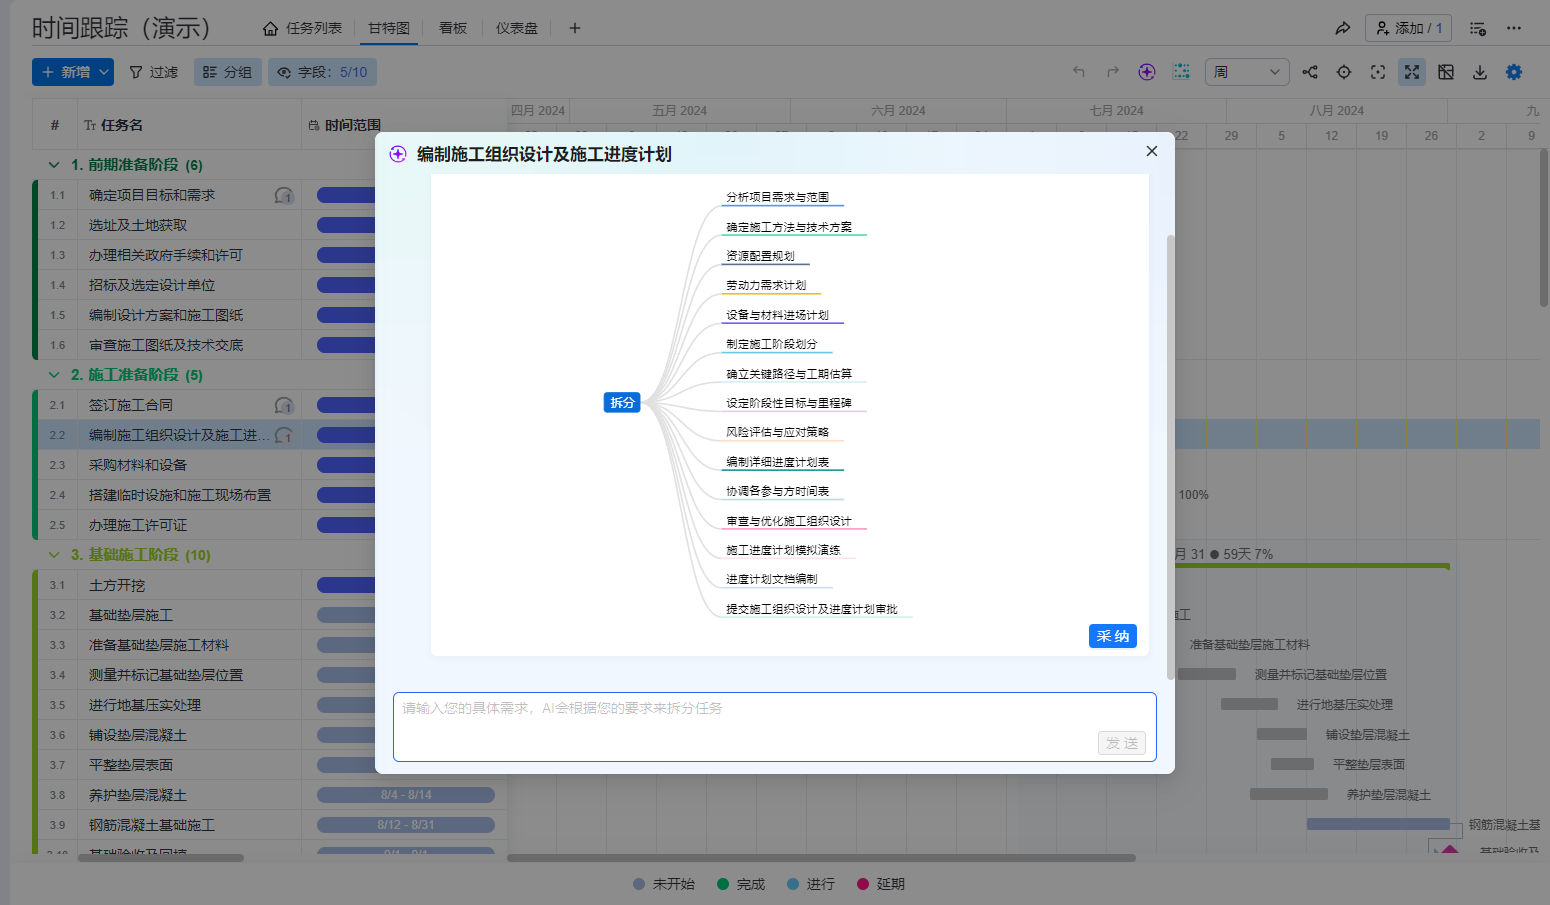Open the 周 time scale dropdown
The width and height of the screenshot is (1550, 905).
pos(1247,72)
